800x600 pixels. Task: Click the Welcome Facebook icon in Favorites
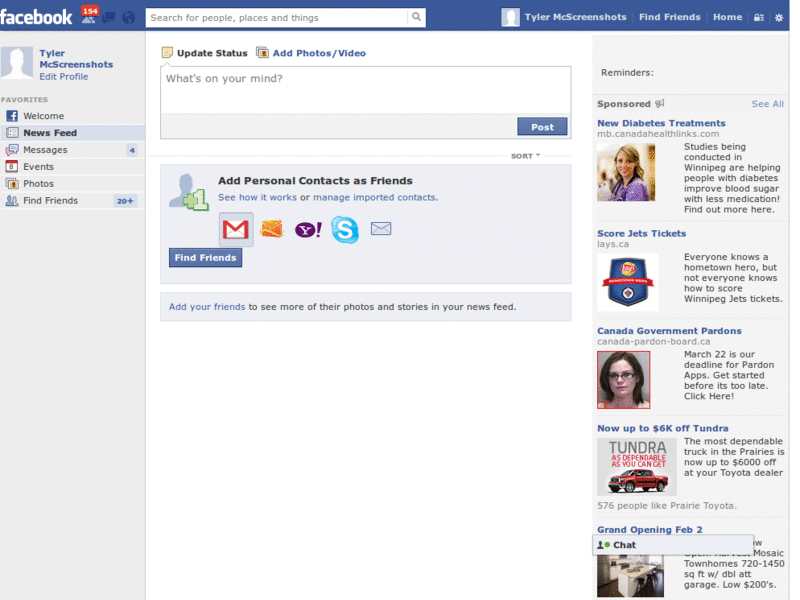pyautogui.click(x=12, y=116)
